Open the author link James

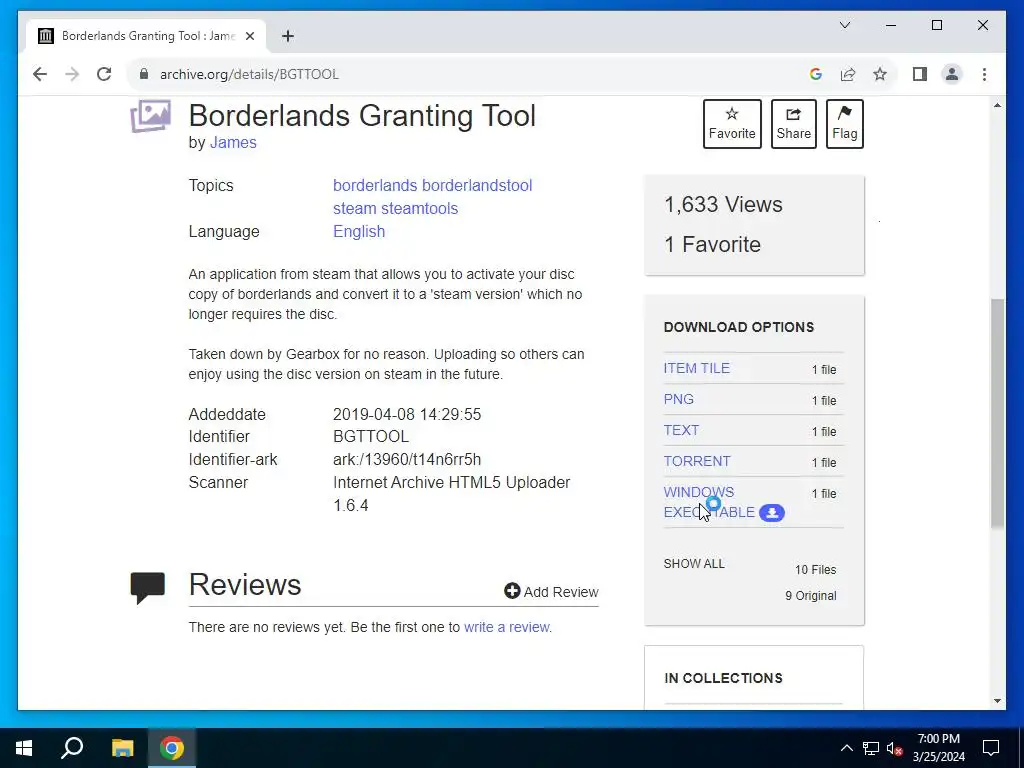233,142
